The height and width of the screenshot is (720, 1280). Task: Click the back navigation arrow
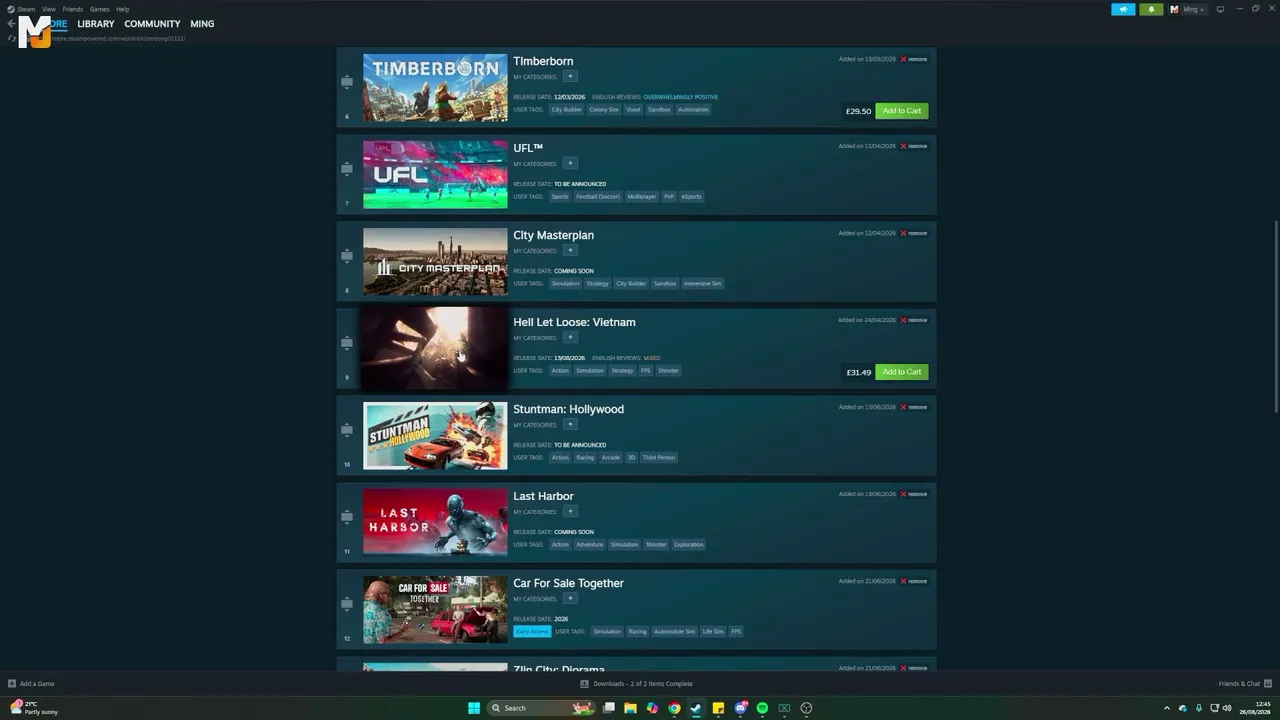coord(11,24)
